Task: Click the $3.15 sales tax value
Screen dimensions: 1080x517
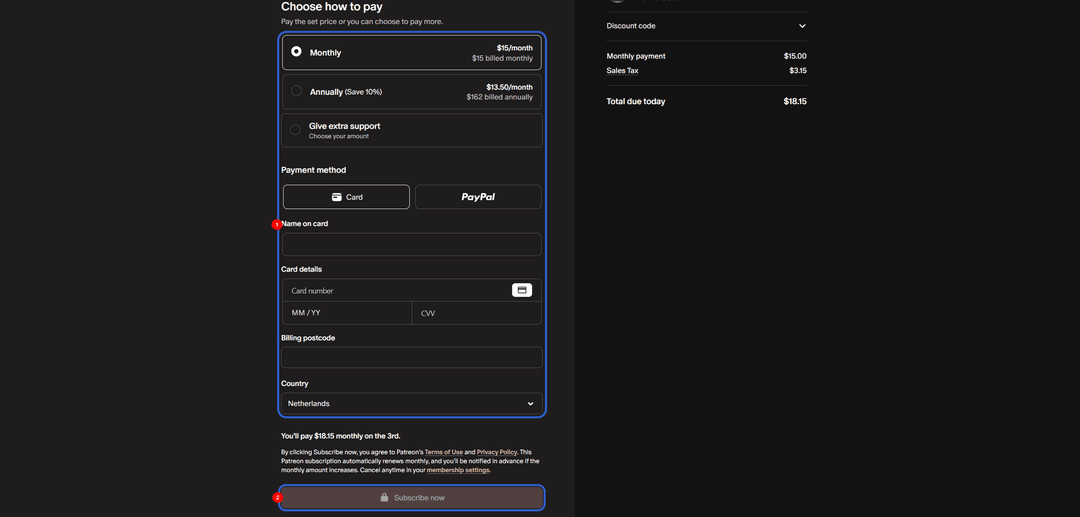Action: click(x=798, y=71)
